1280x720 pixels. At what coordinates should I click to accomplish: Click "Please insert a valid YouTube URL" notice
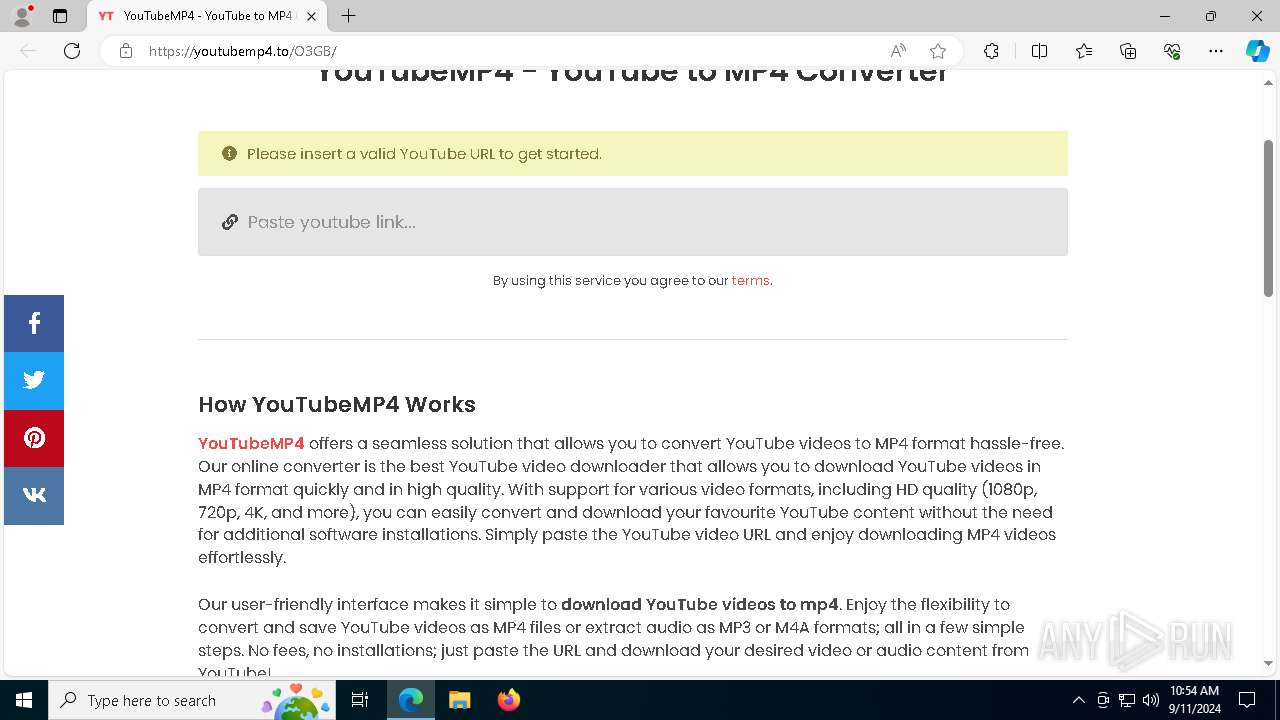point(633,154)
